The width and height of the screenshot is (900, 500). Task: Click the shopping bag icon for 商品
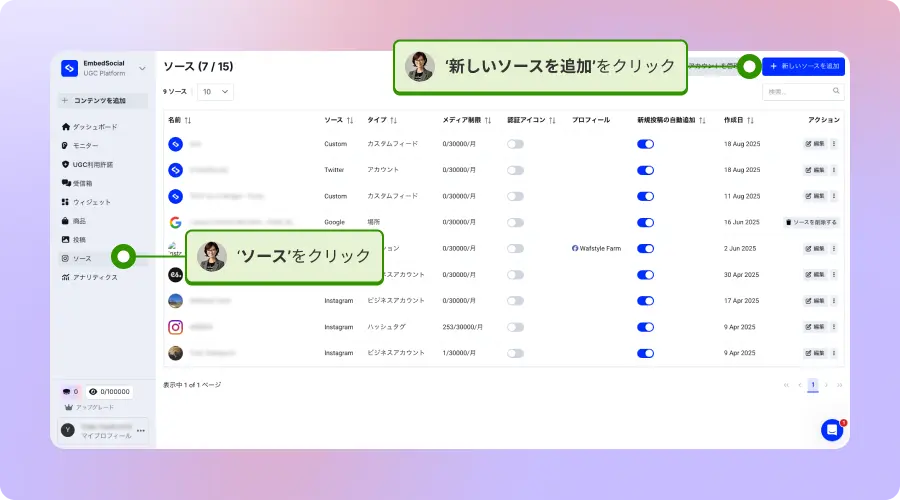coord(65,221)
